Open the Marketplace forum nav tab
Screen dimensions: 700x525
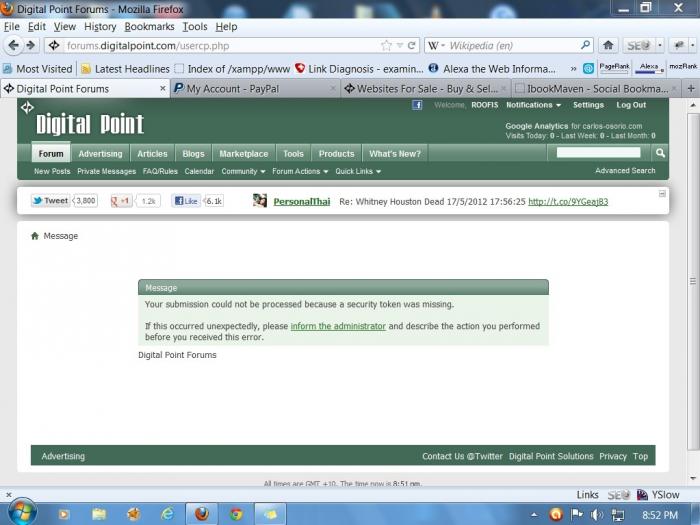coord(244,154)
